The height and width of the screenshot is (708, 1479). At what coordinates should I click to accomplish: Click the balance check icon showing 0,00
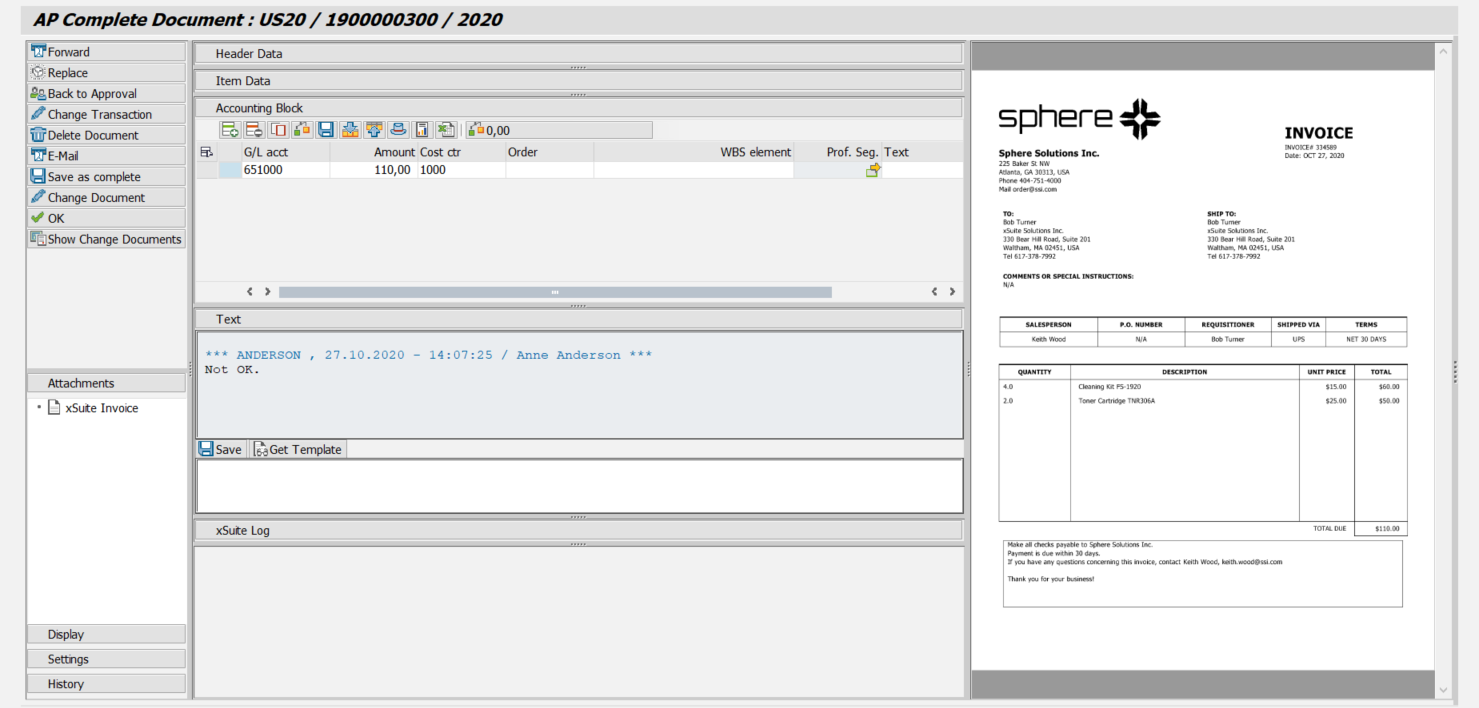[x=480, y=129]
